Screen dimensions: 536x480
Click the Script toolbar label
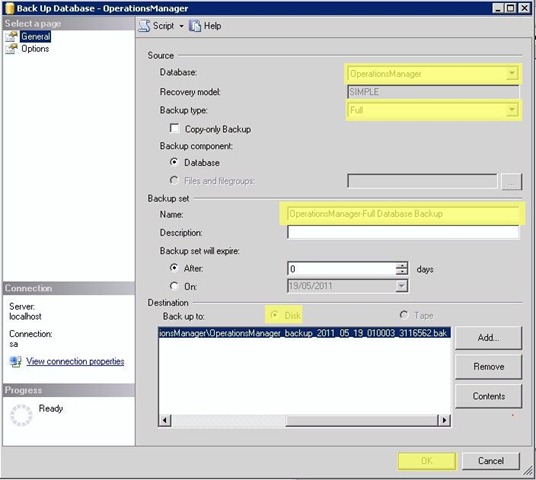point(163,26)
